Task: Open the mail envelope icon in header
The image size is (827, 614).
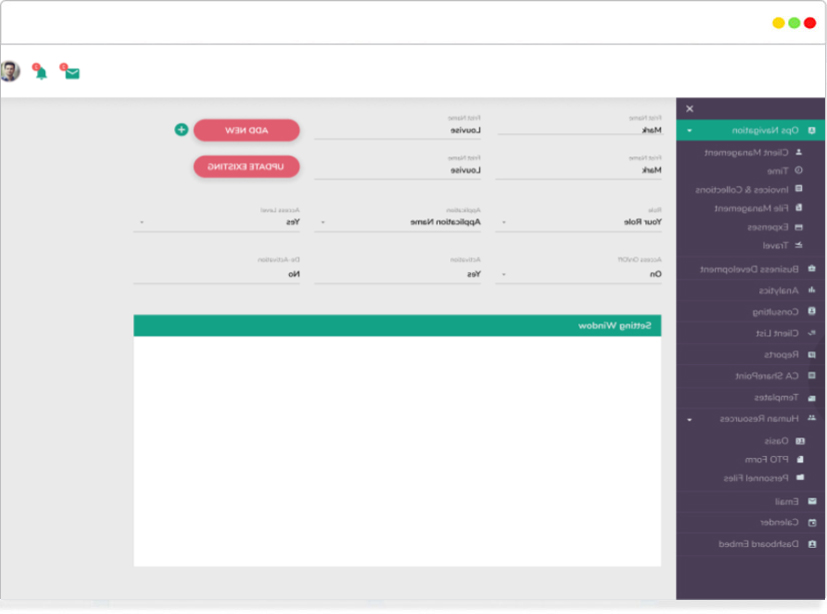Action: point(72,72)
